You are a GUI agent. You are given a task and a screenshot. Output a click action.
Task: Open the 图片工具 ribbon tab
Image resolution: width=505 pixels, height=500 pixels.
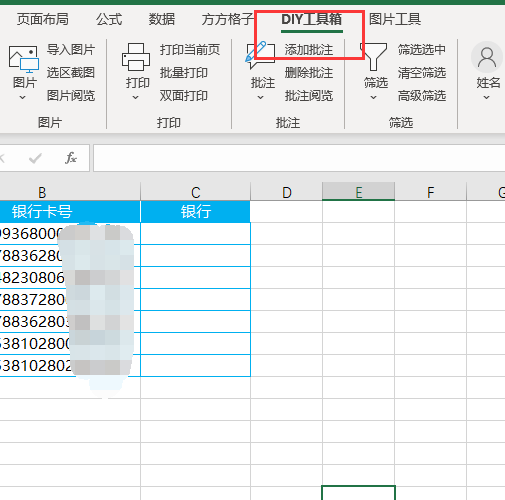(395, 19)
